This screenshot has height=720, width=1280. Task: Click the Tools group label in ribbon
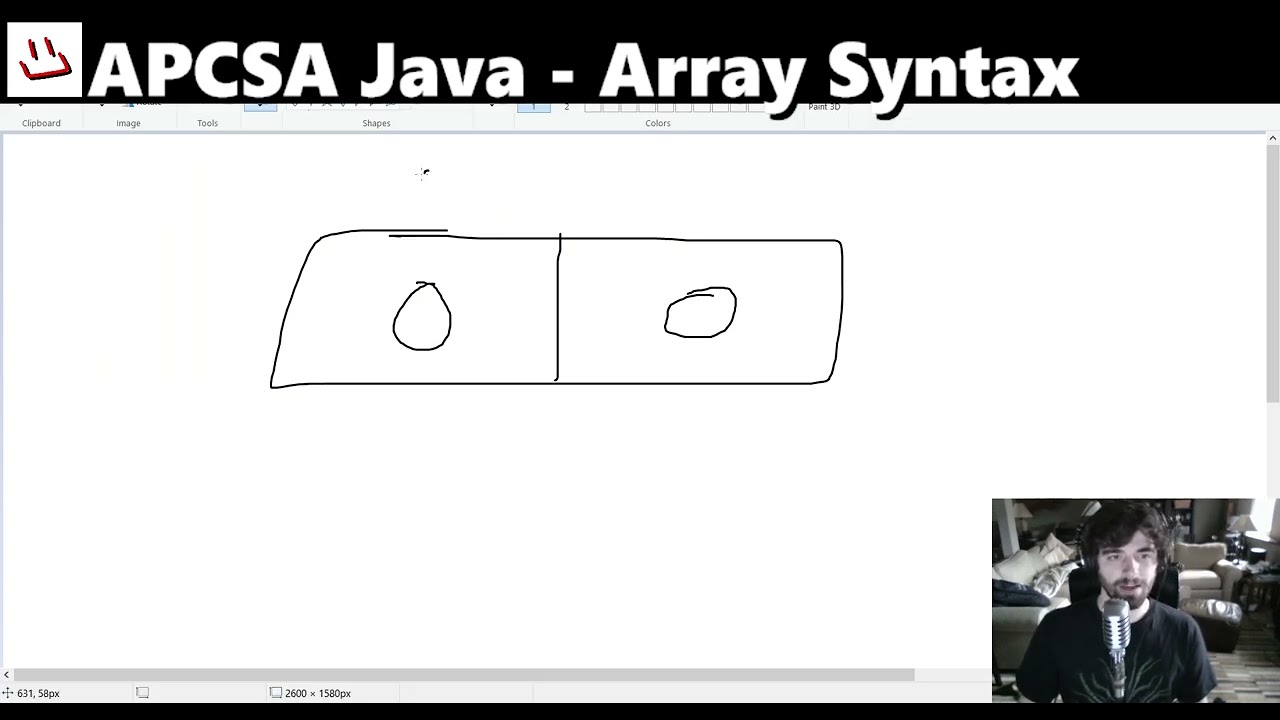207,123
